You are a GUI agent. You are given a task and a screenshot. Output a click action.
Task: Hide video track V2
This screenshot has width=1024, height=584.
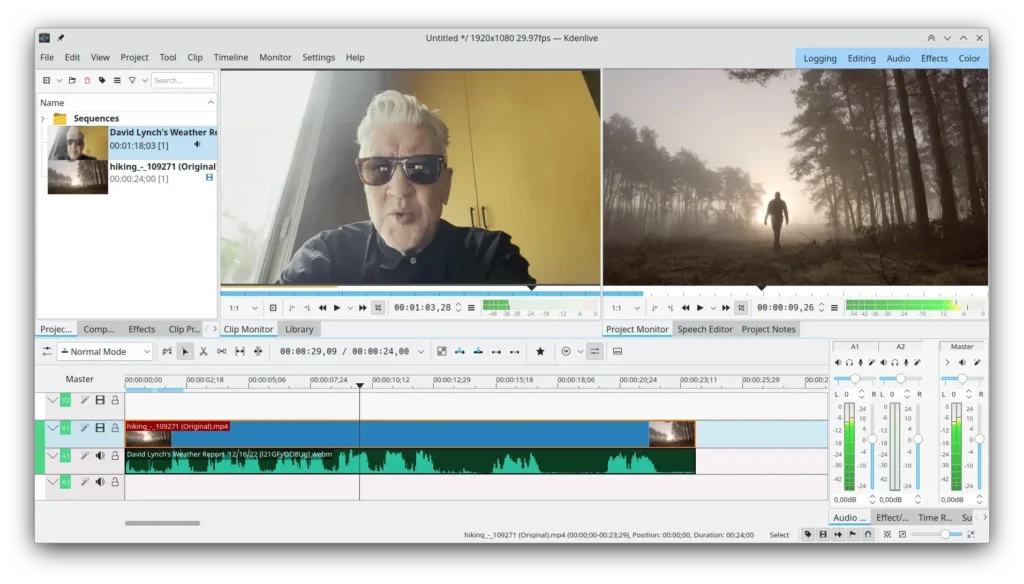(x=100, y=400)
